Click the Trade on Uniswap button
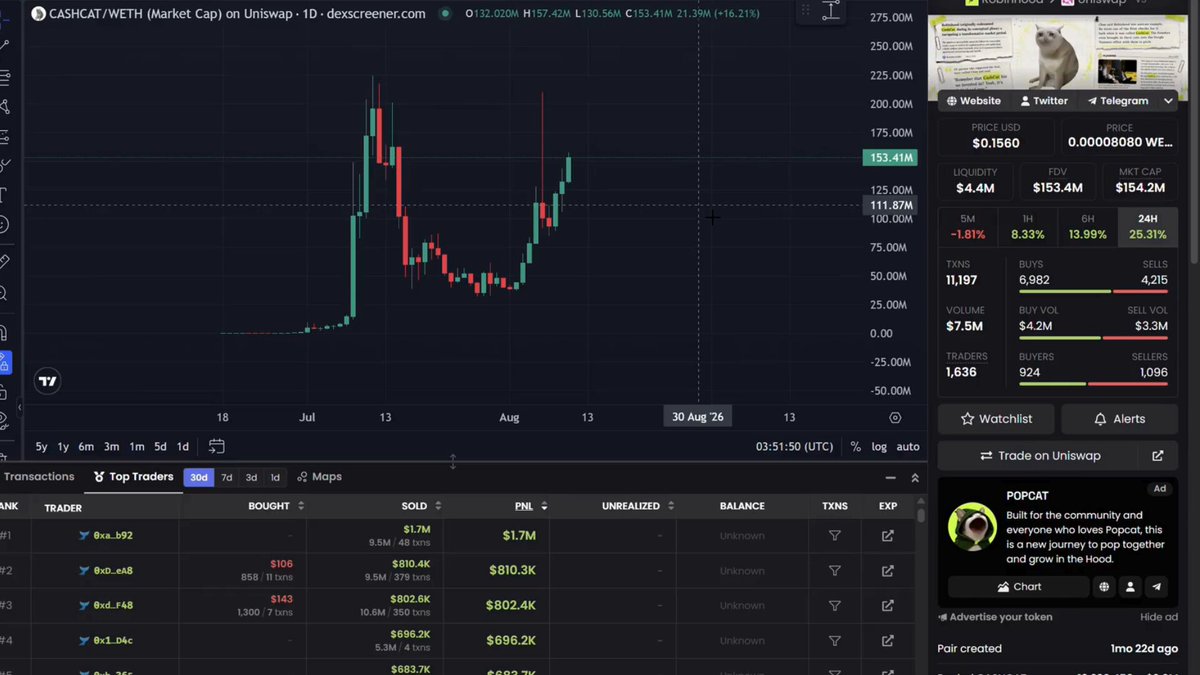Screen dimensions: 1200x675 click(1040, 456)
